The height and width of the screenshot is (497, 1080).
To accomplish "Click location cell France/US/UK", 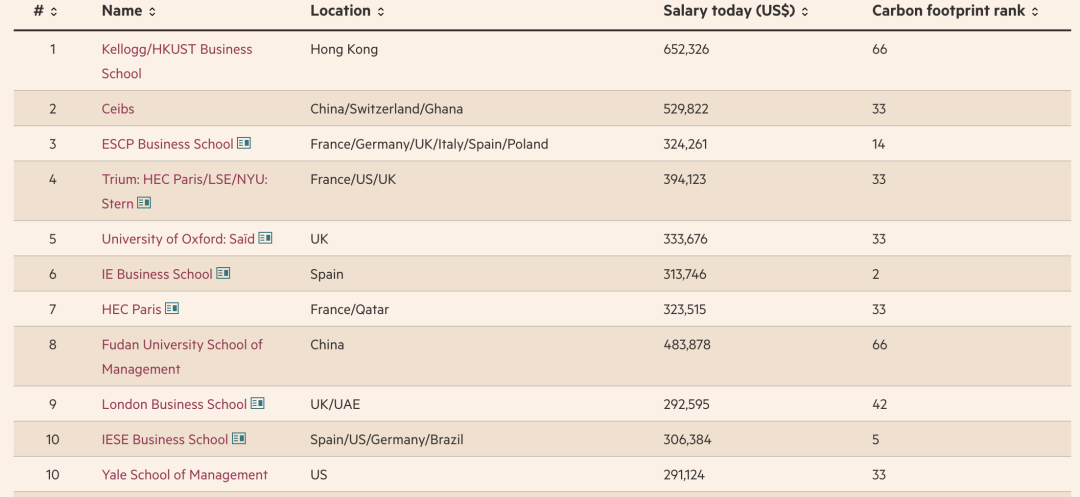I will click(353, 179).
